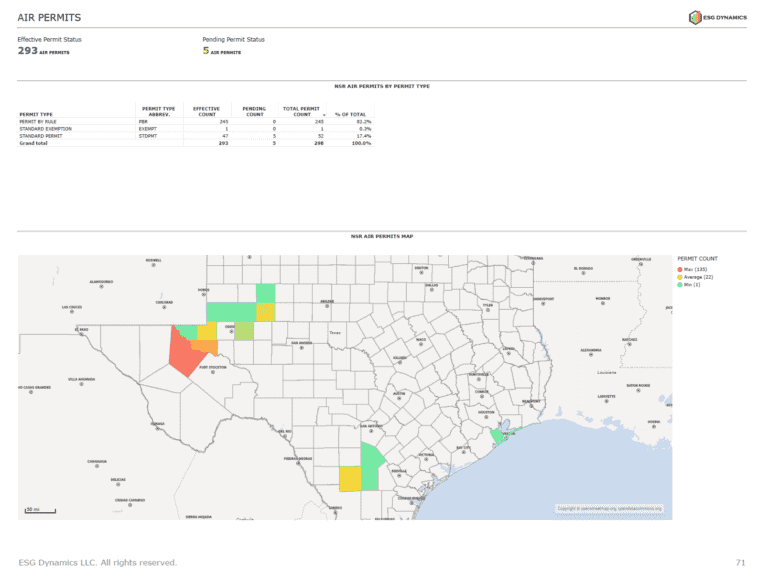Click the Effective Count column header

206,112
